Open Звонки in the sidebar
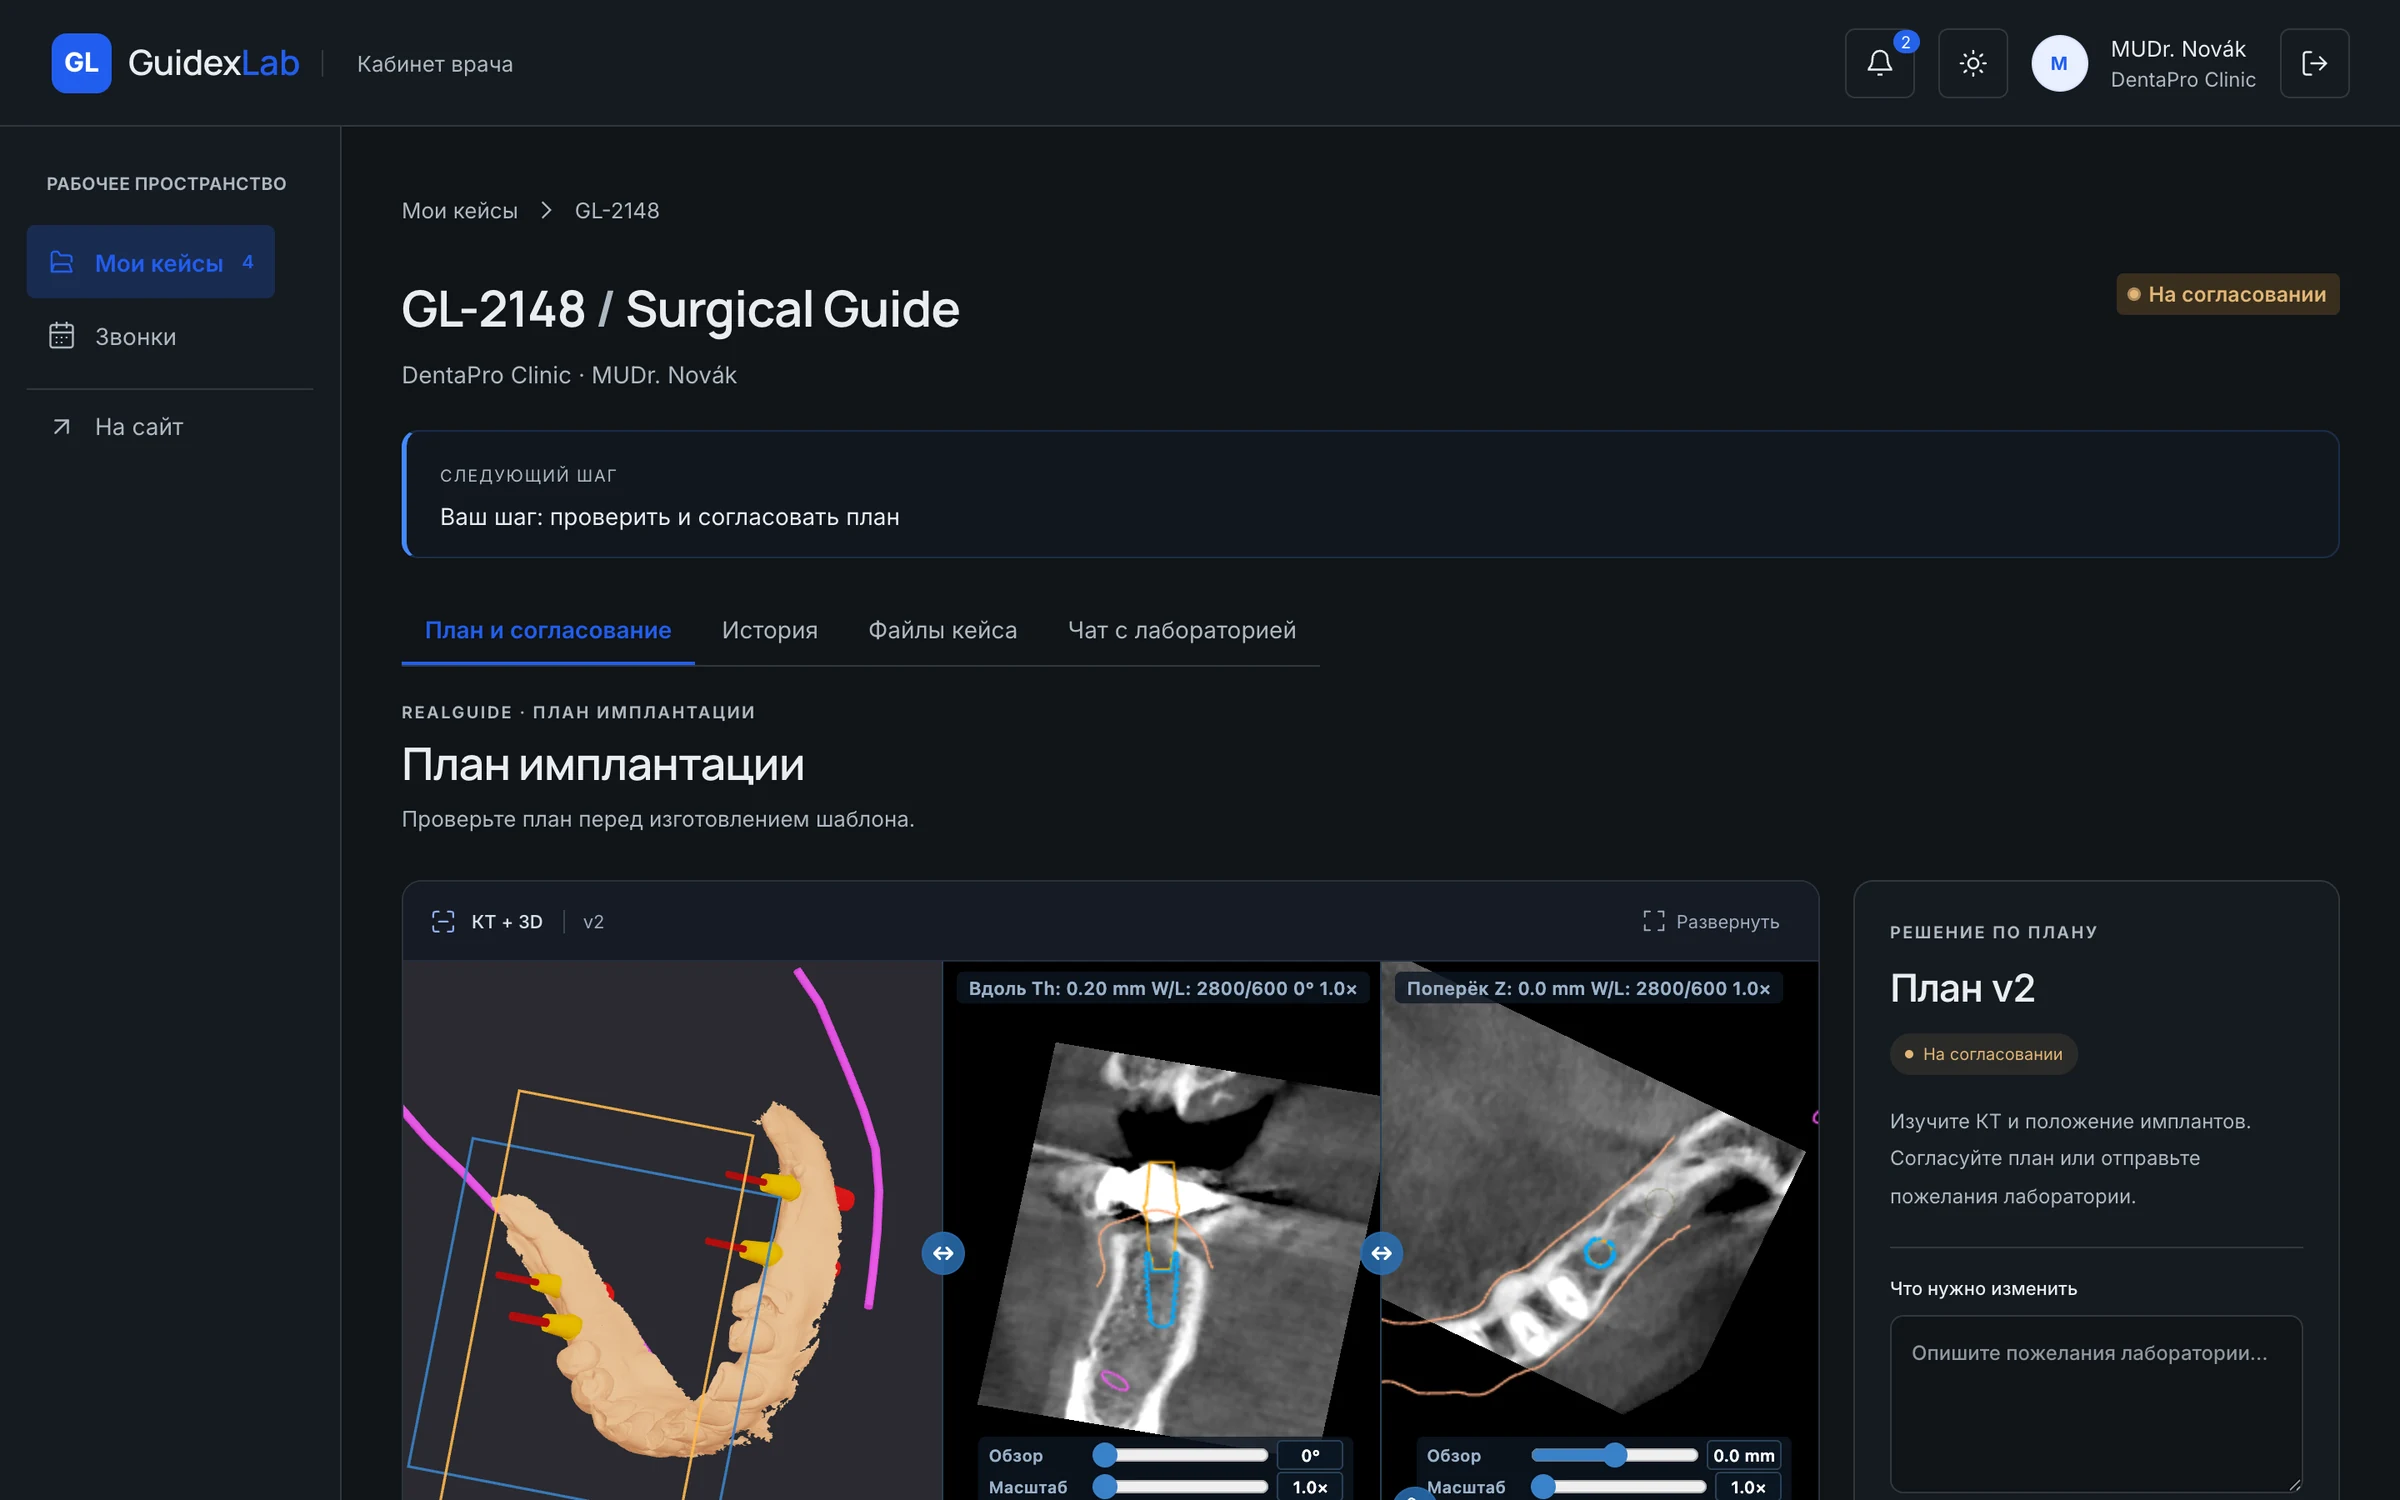 (x=135, y=336)
